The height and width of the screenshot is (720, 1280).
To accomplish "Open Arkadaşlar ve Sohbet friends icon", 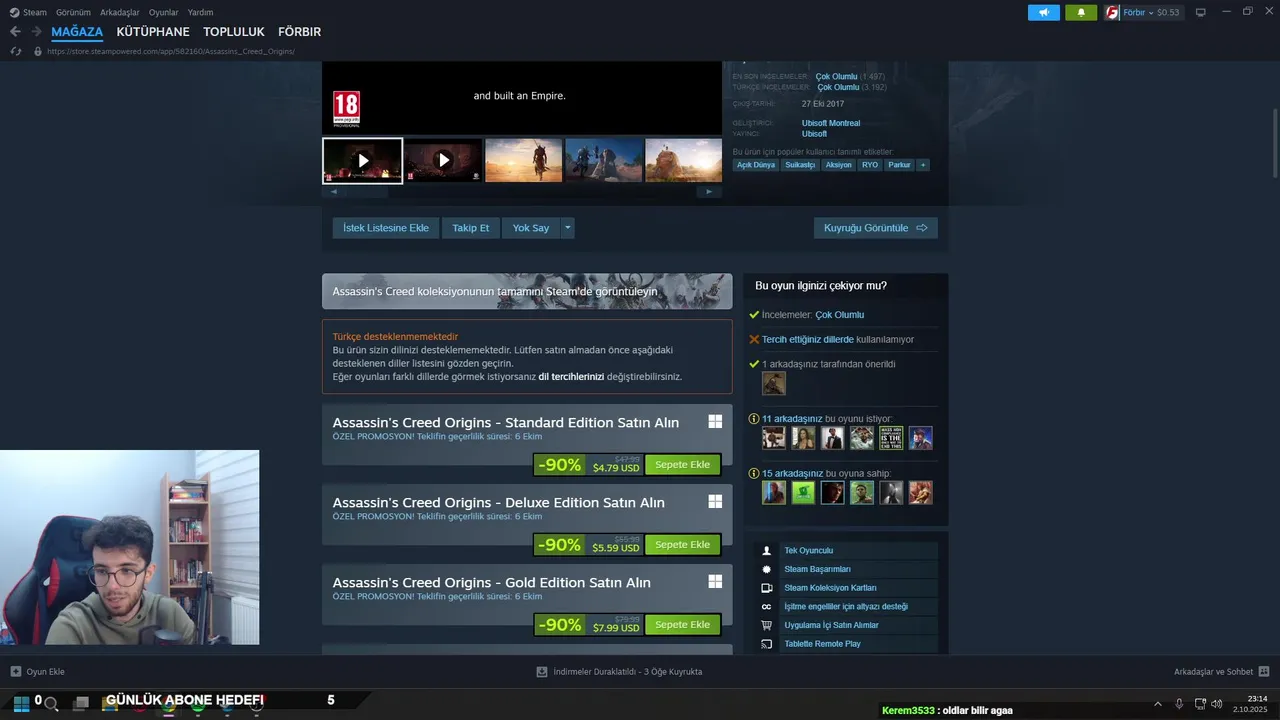I will (x=1264, y=672).
